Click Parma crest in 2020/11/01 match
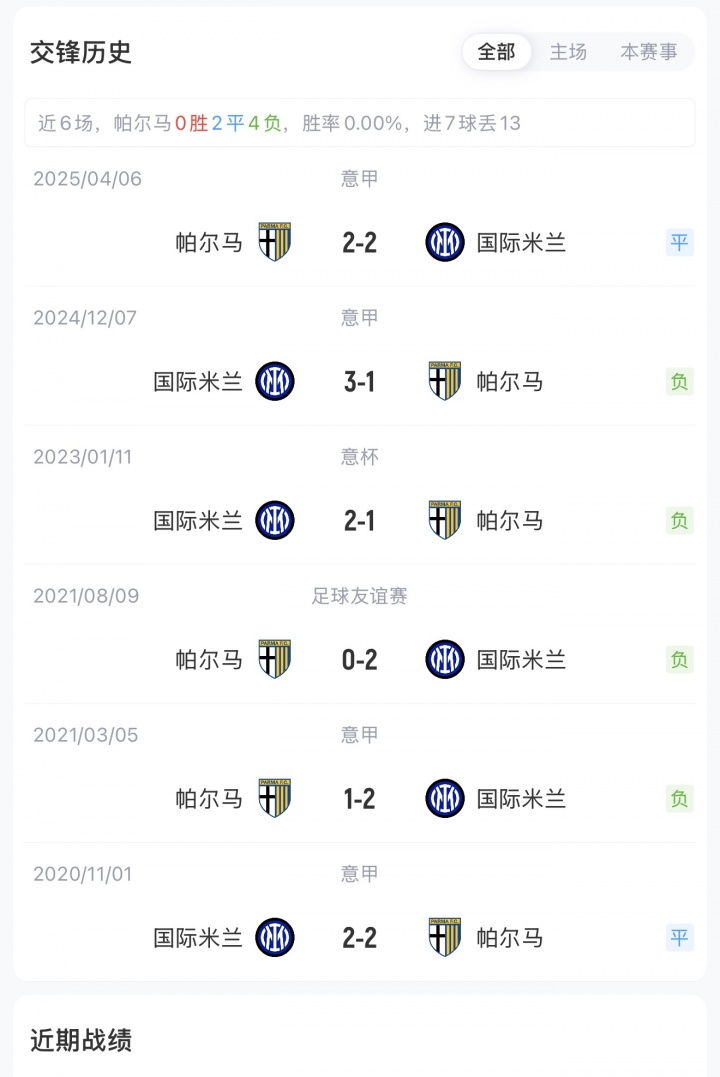This screenshot has height=1077, width=720. (445, 937)
